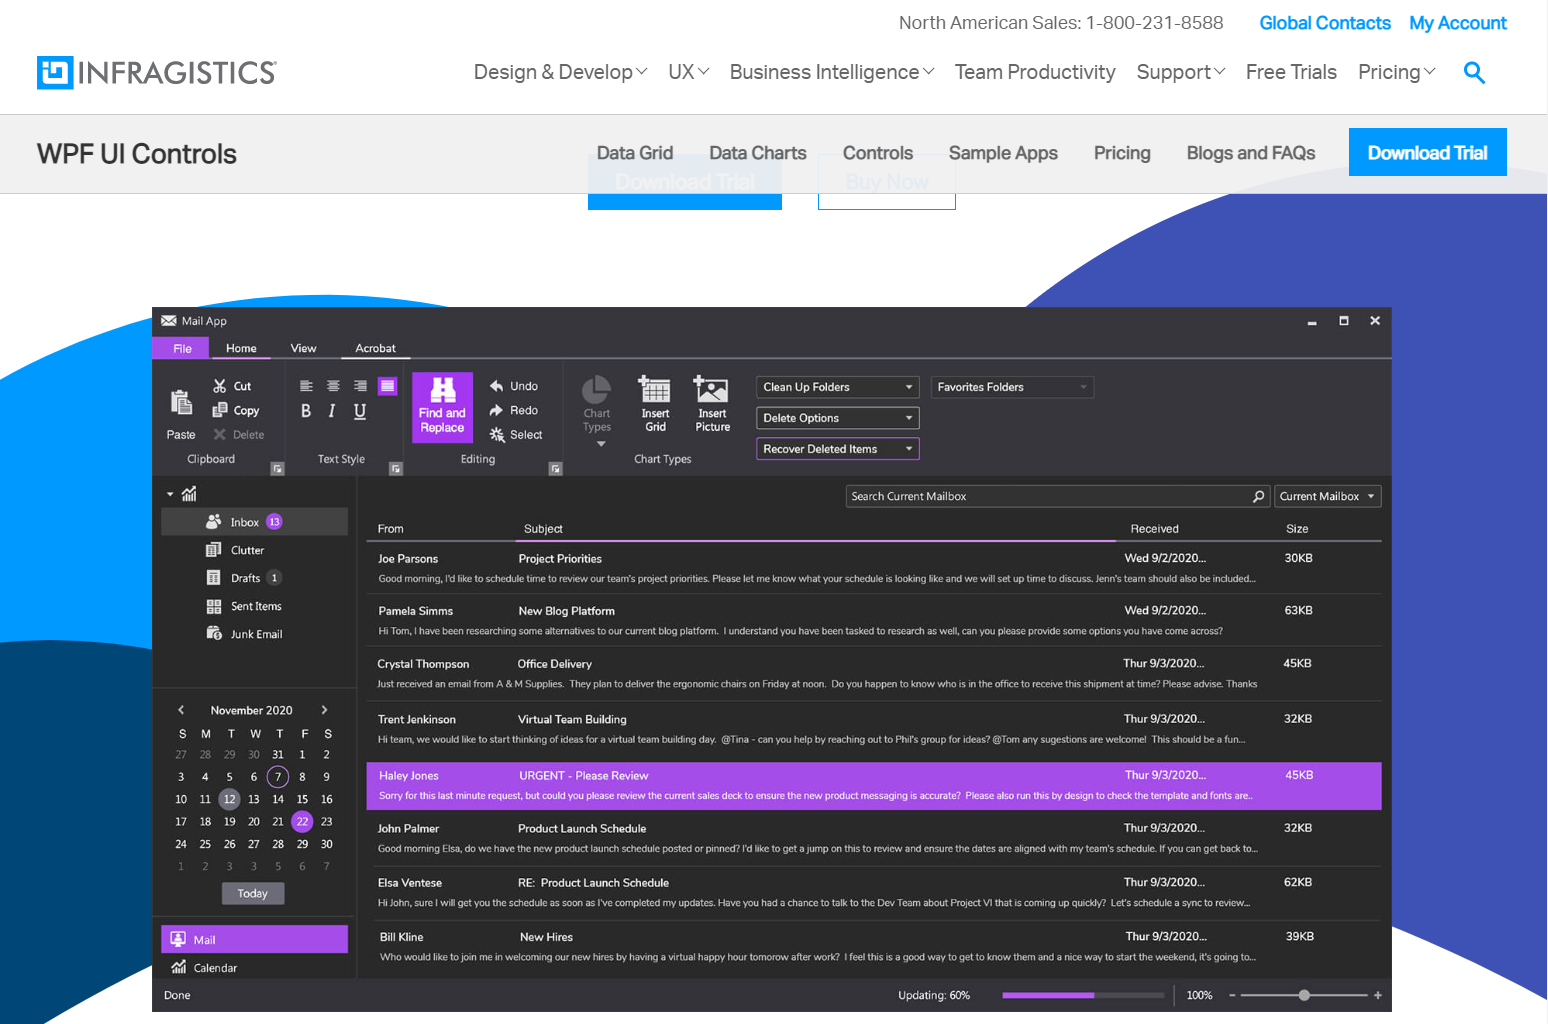
Task: Expand the Support menu
Action: 1181,72
